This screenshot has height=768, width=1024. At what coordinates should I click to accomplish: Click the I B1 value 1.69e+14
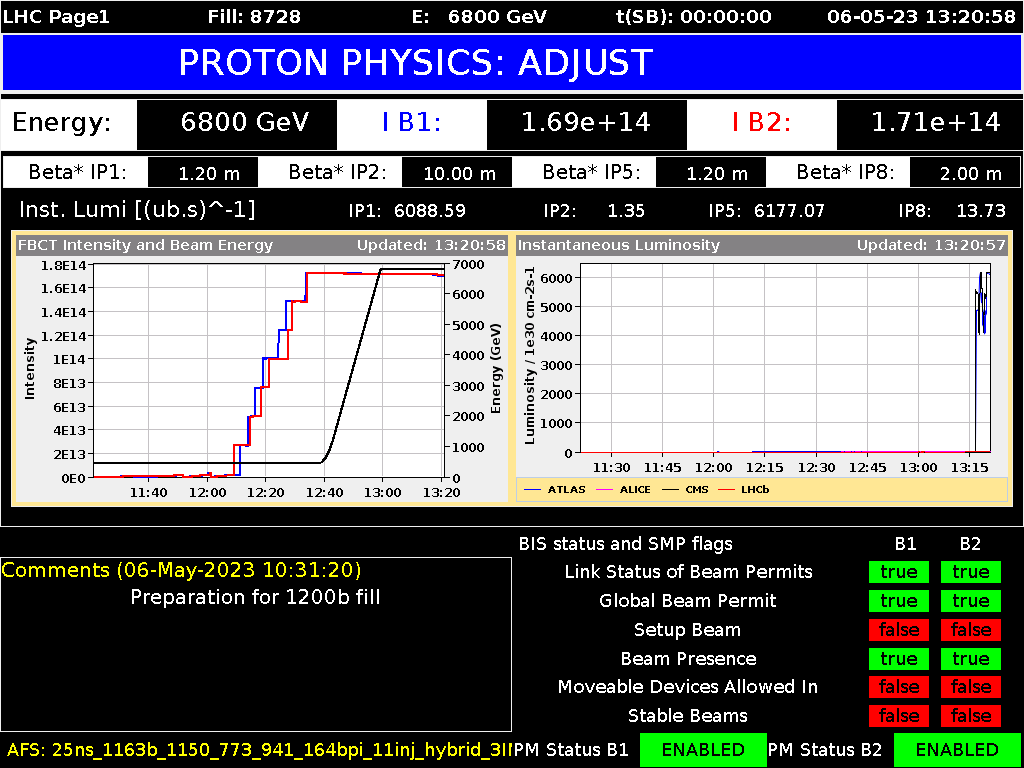(x=586, y=124)
